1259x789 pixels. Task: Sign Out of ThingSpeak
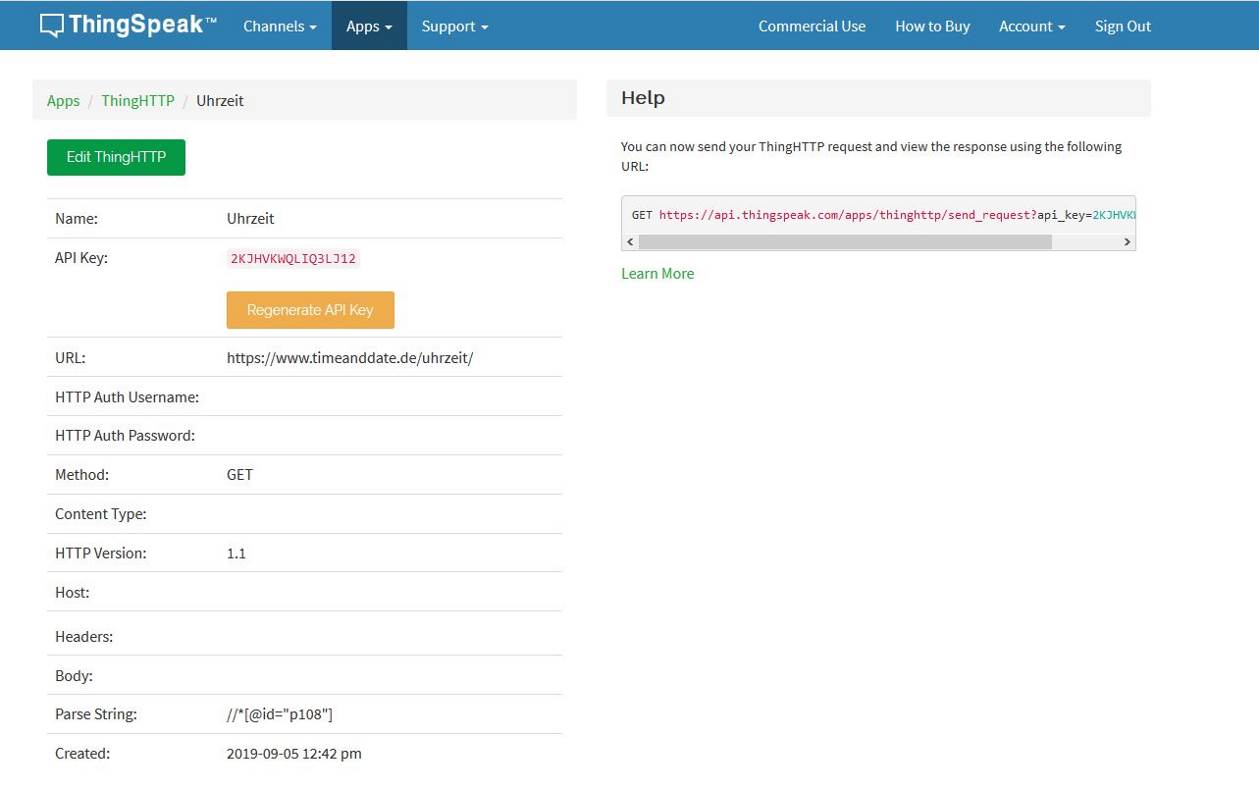(1123, 26)
